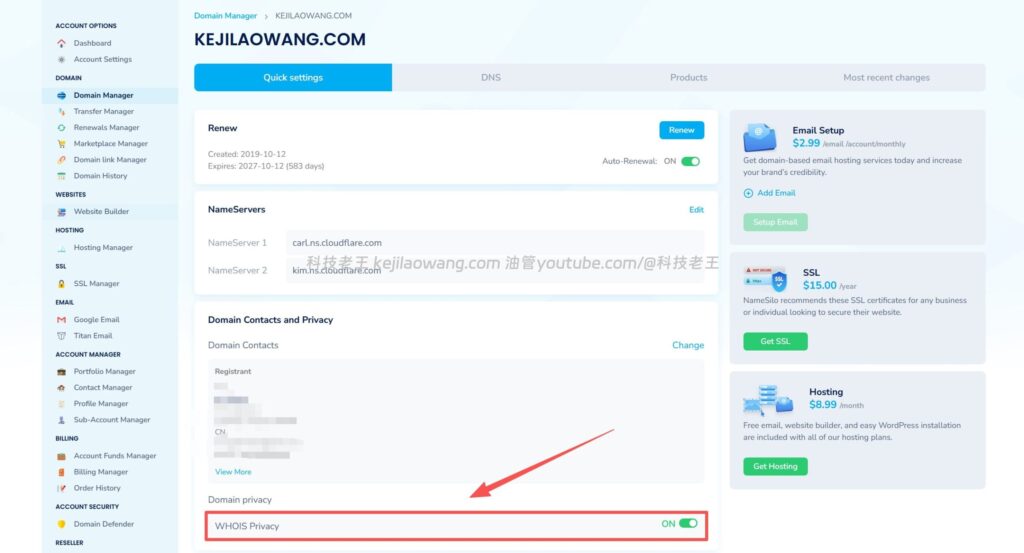Toggle the WHOIS Privacy switch
This screenshot has width=1024, height=553.
(x=688, y=524)
